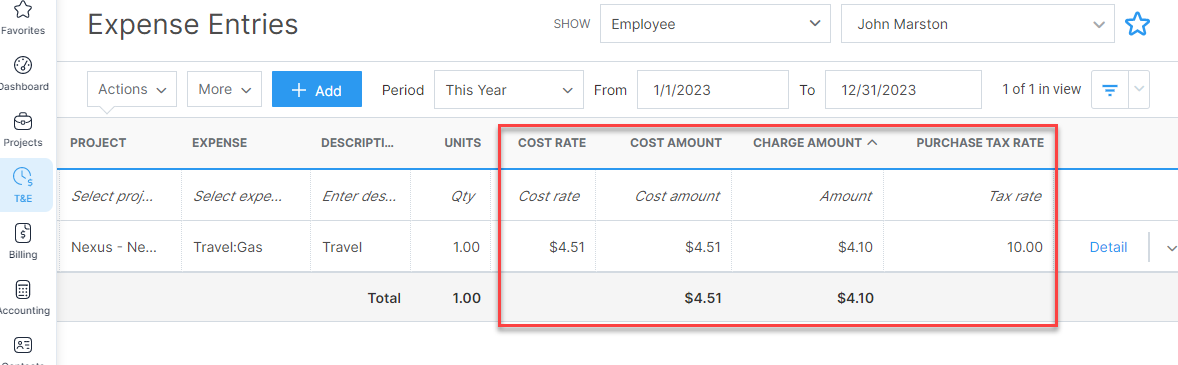1178x365 pixels.
Task: Select the Travel:Gas expense cell
Action: [x=245, y=246]
